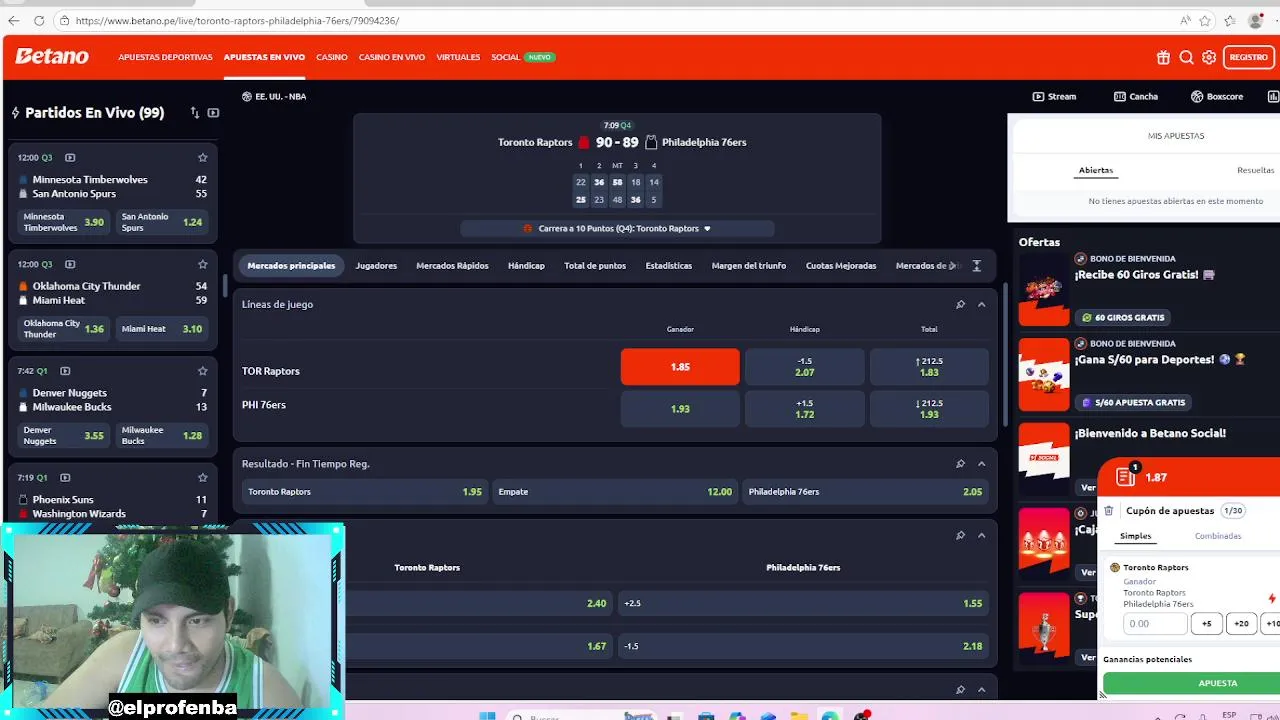Open Virtuales menu item
This screenshot has height=720, width=1280.
[x=458, y=57]
